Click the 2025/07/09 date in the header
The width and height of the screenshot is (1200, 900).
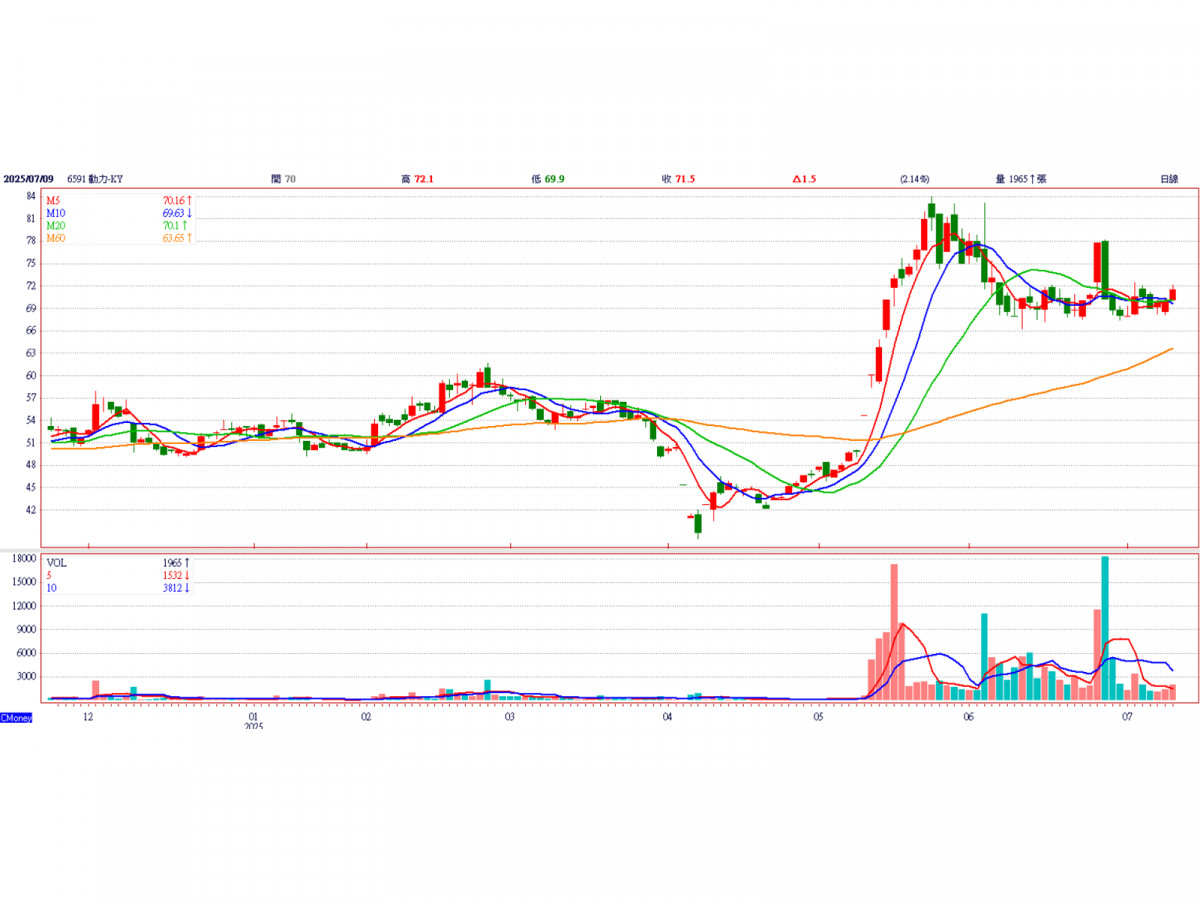[x=27, y=179]
